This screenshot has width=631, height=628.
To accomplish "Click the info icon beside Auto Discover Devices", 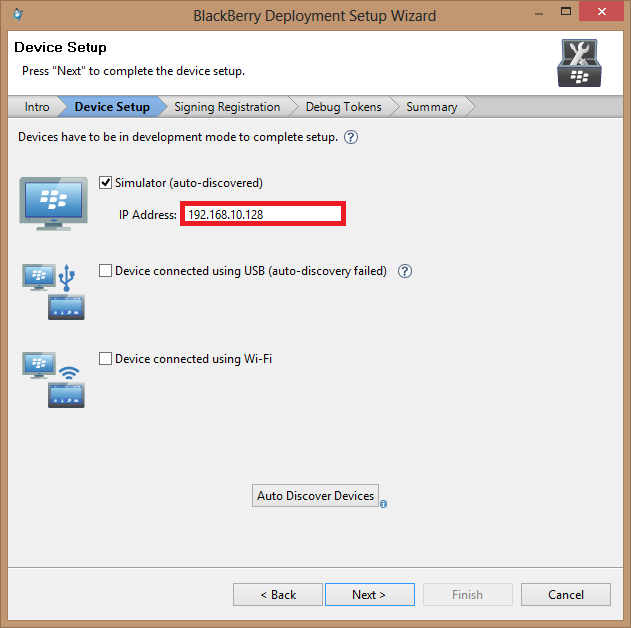I will (x=384, y=504).
